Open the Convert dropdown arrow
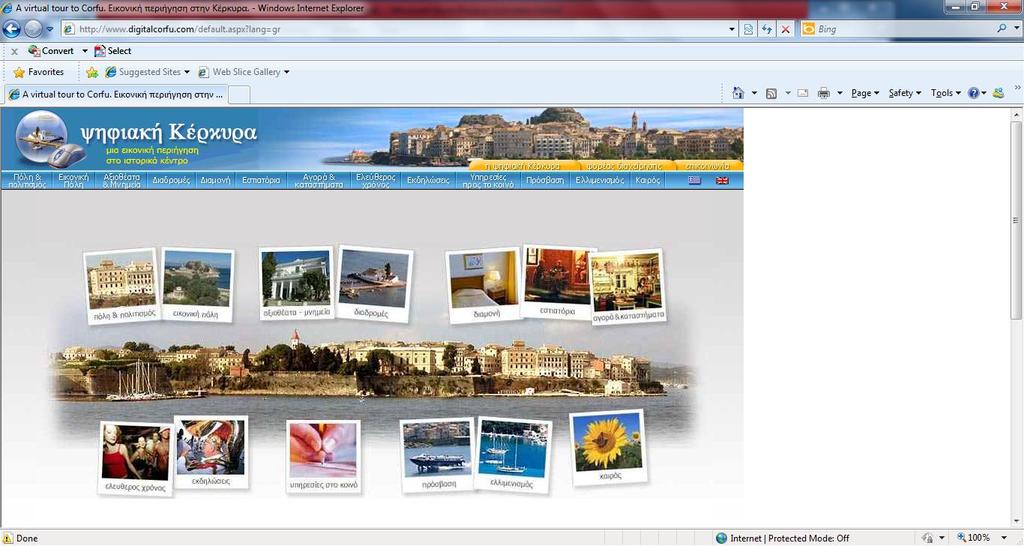The image size is (1024, 546). [84, 51]
